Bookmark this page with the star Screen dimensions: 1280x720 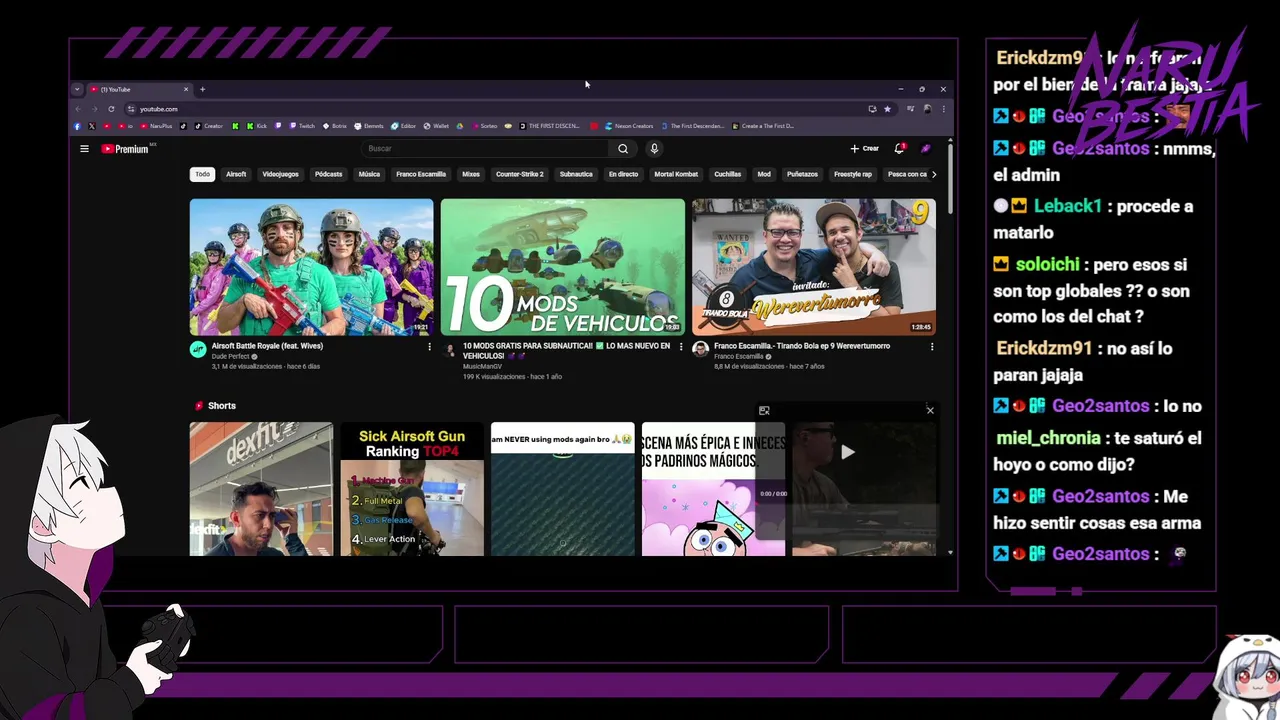coord(887,109)
